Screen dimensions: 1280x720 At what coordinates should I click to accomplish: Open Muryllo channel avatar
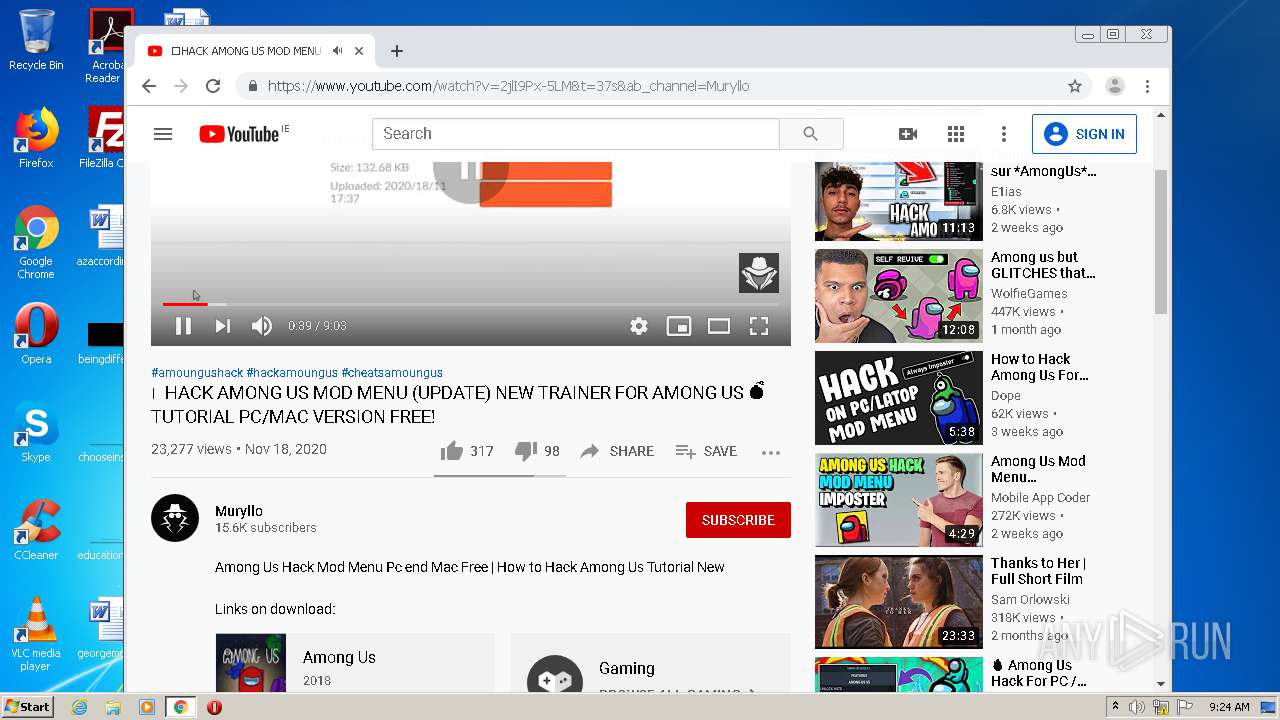175,518
